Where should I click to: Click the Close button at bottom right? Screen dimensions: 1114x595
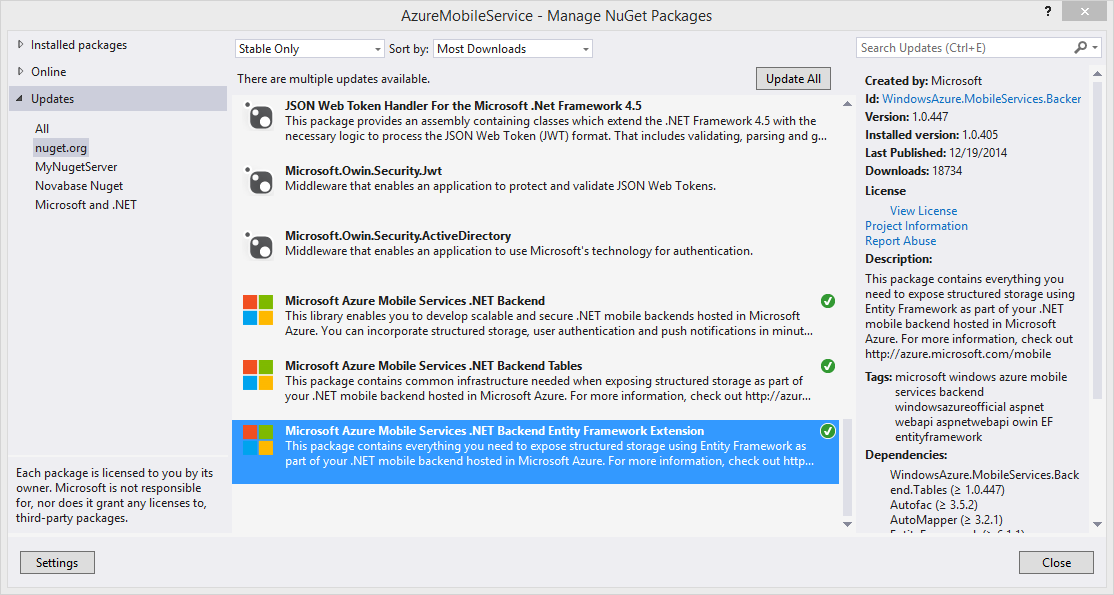click(1056, 562)
